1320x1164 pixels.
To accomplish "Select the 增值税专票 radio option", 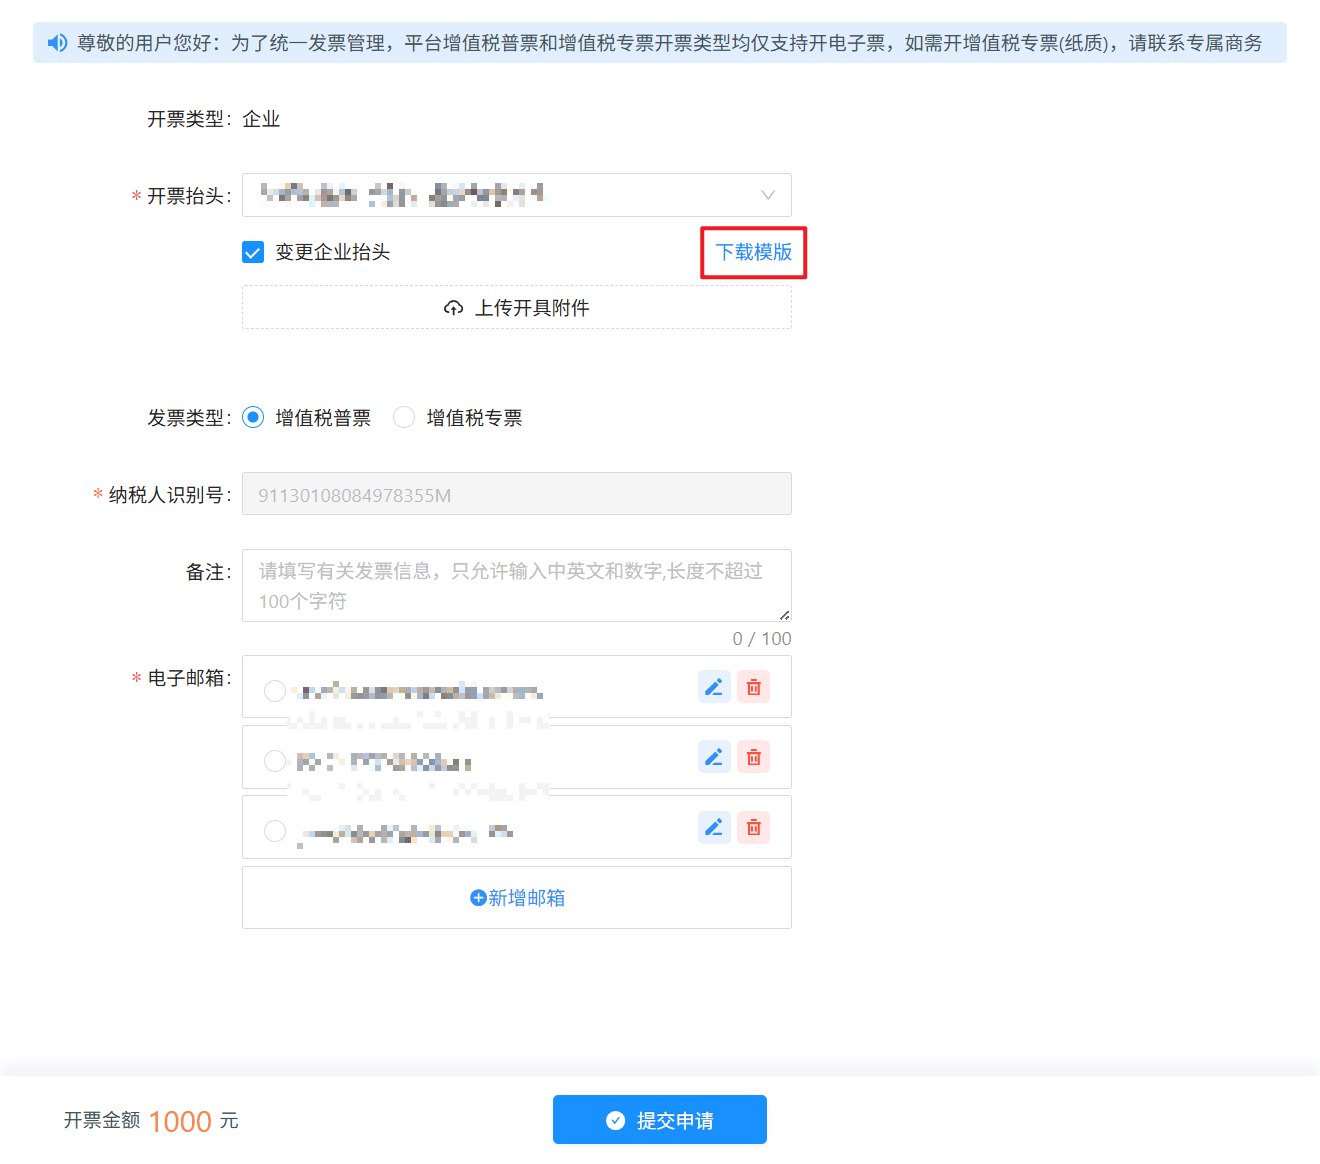I will pos(404,417).
